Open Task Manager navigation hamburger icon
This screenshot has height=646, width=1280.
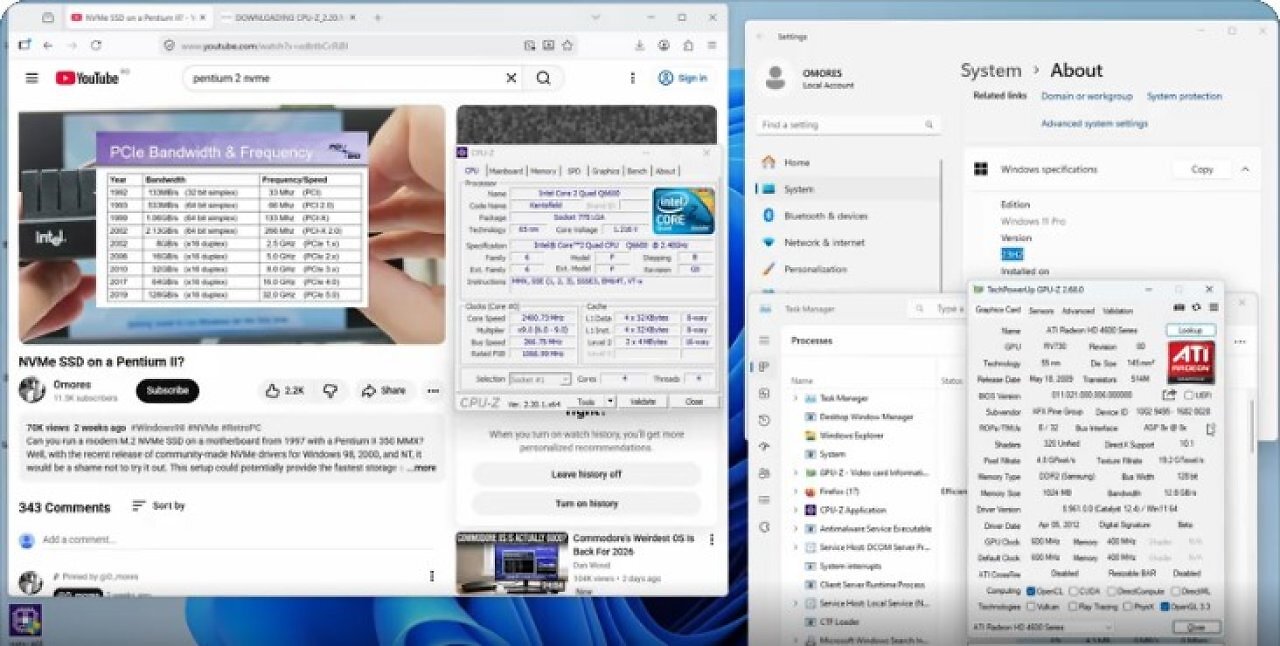[764, 341]
